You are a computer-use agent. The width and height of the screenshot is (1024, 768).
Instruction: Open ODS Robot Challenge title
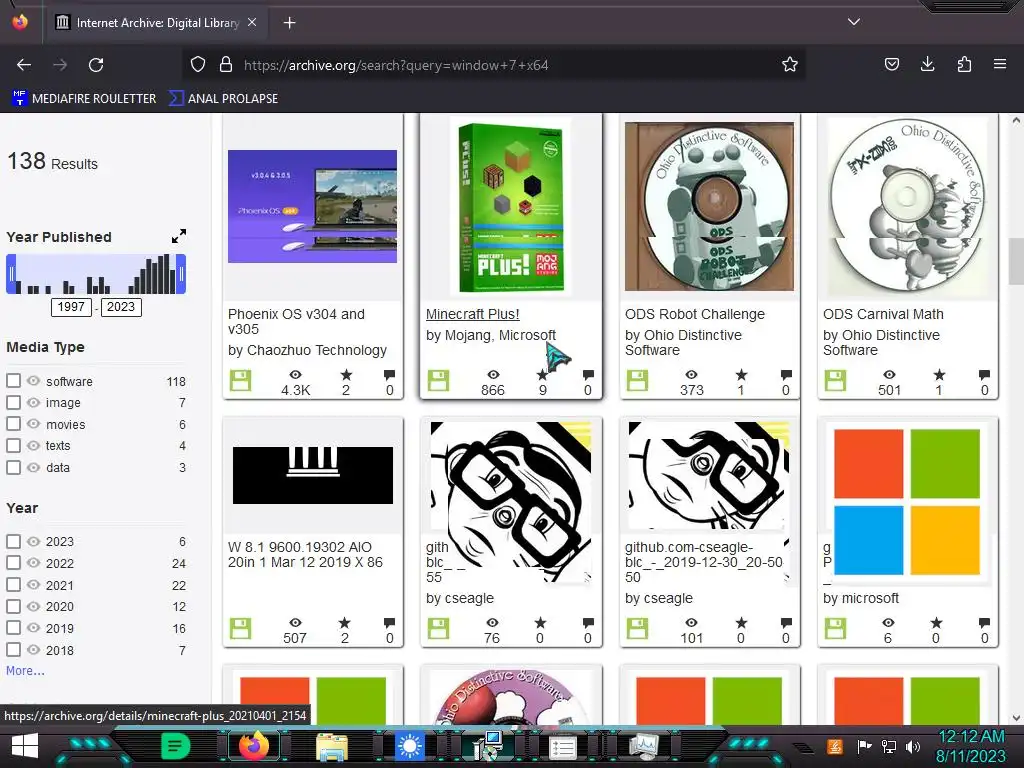[x=695, y=314]
